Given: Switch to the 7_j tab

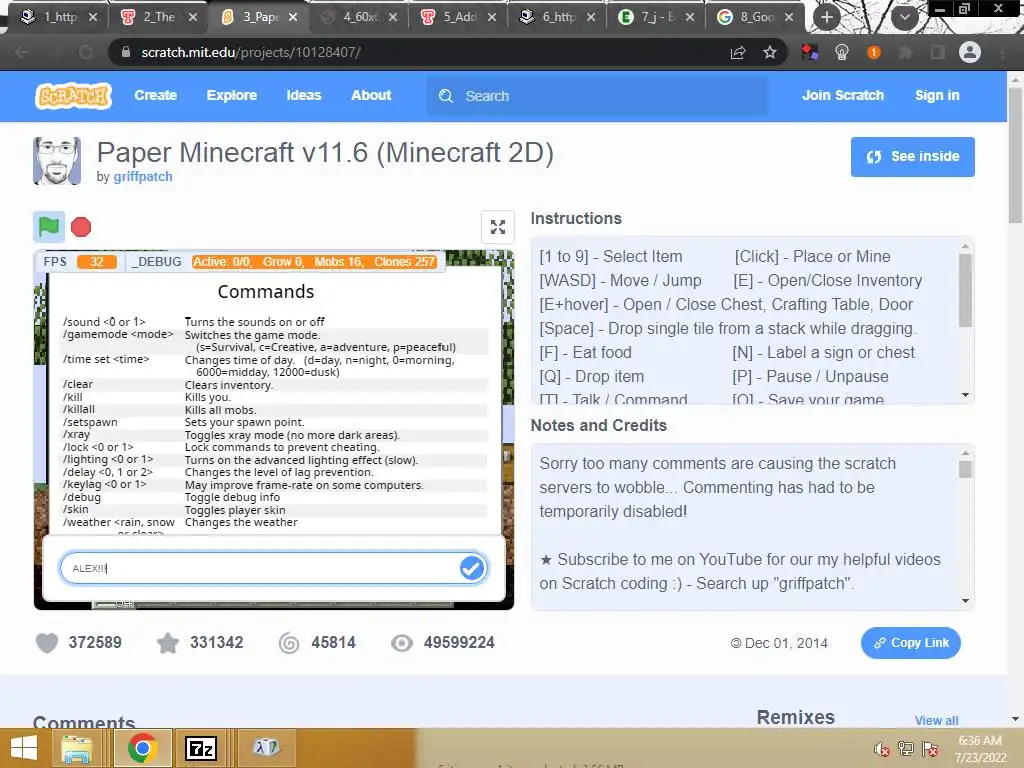Looking at the screenshot, I should pyautogui.click(x=658, y=17).
